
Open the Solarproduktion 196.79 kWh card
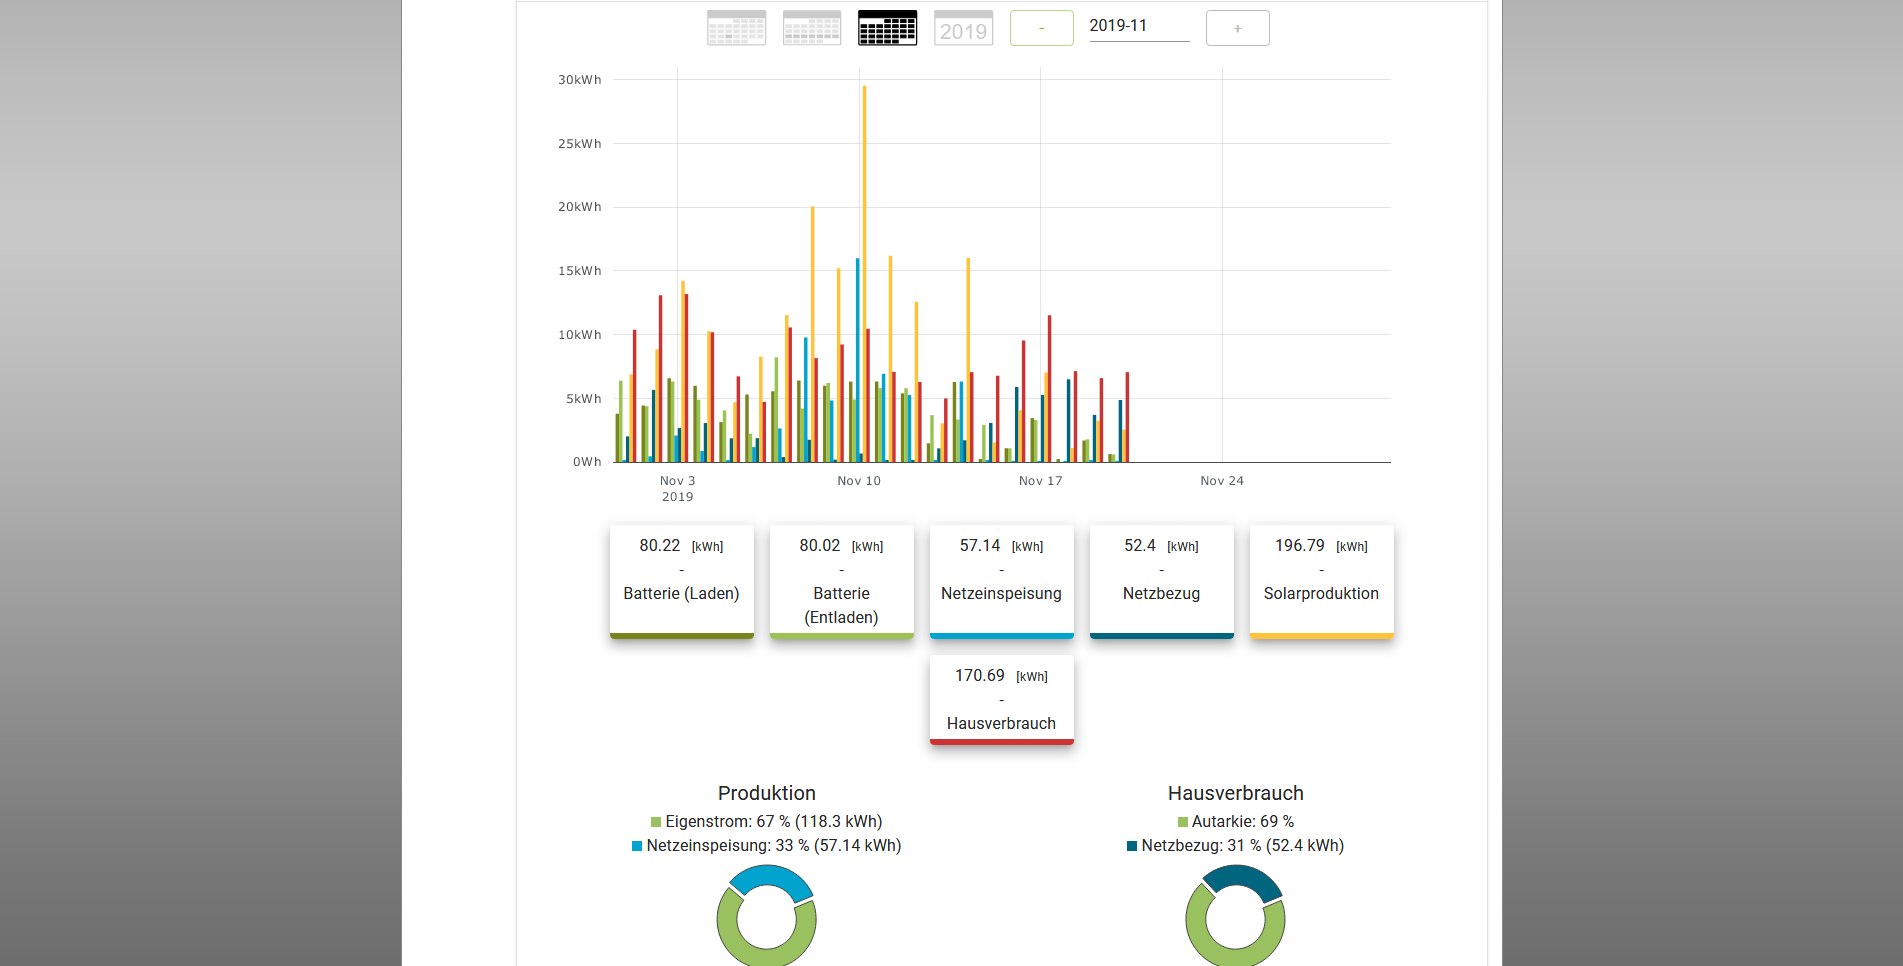(1321, 580)
